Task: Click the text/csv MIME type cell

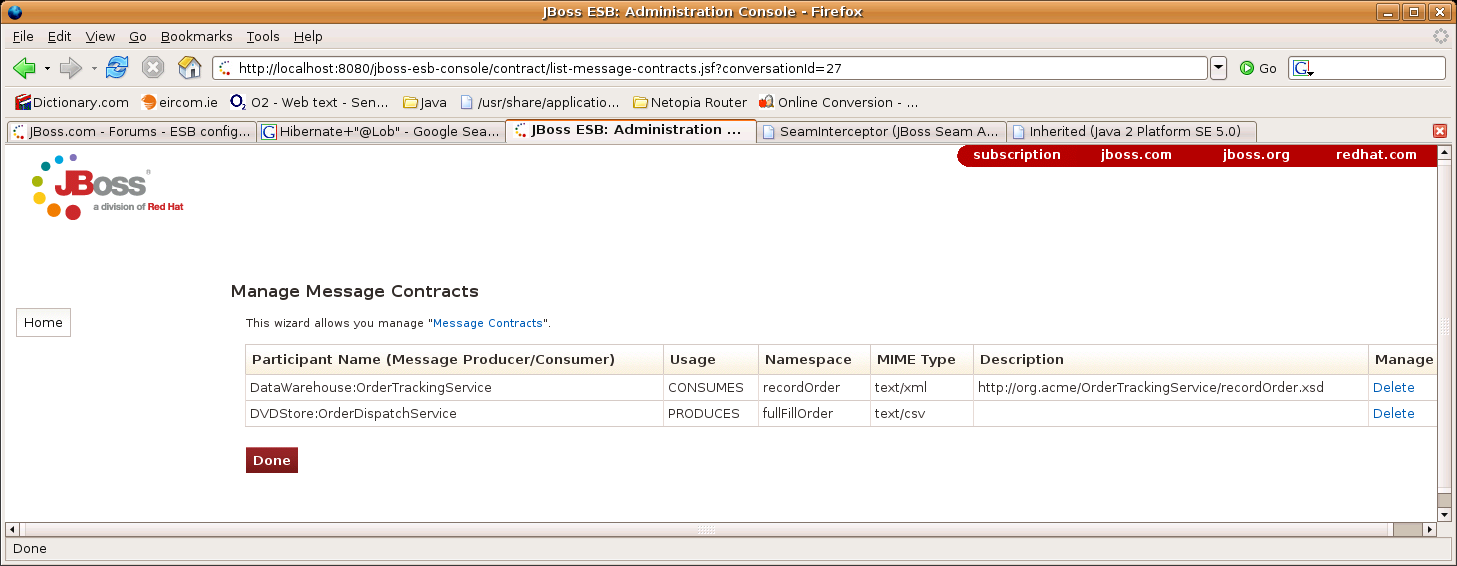Action: tap(921, 414)
